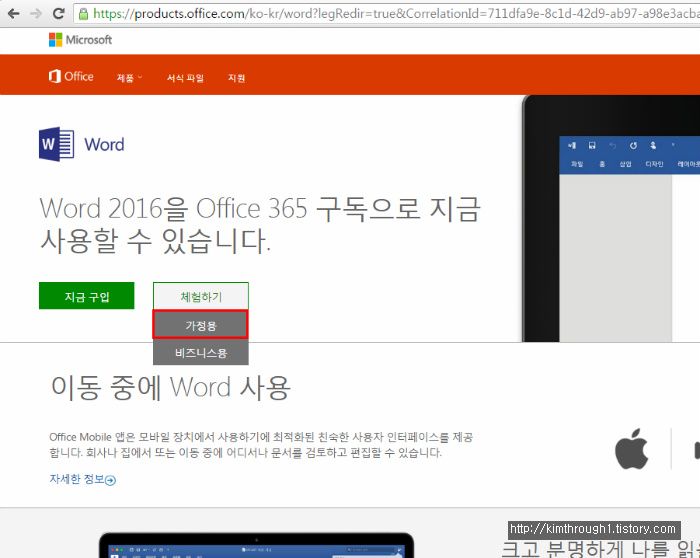Toggle the 체험하기 dropdown button
Viewport: 700px width, 558px height.
(x=201, y=296)
